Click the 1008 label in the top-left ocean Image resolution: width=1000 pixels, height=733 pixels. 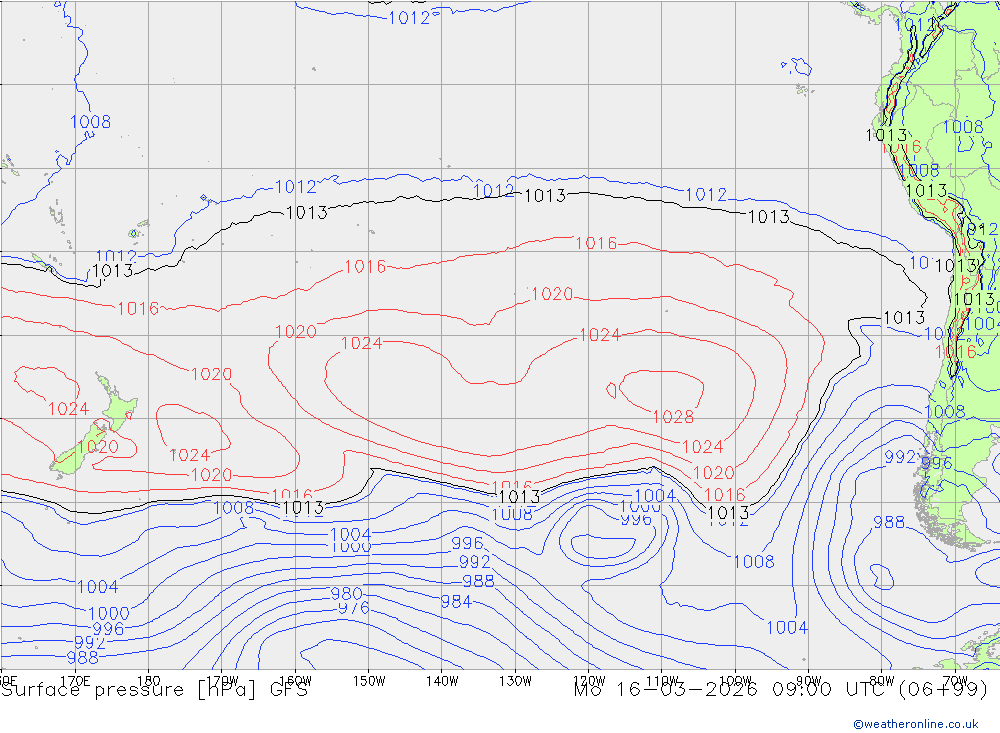tap(90, 122)
